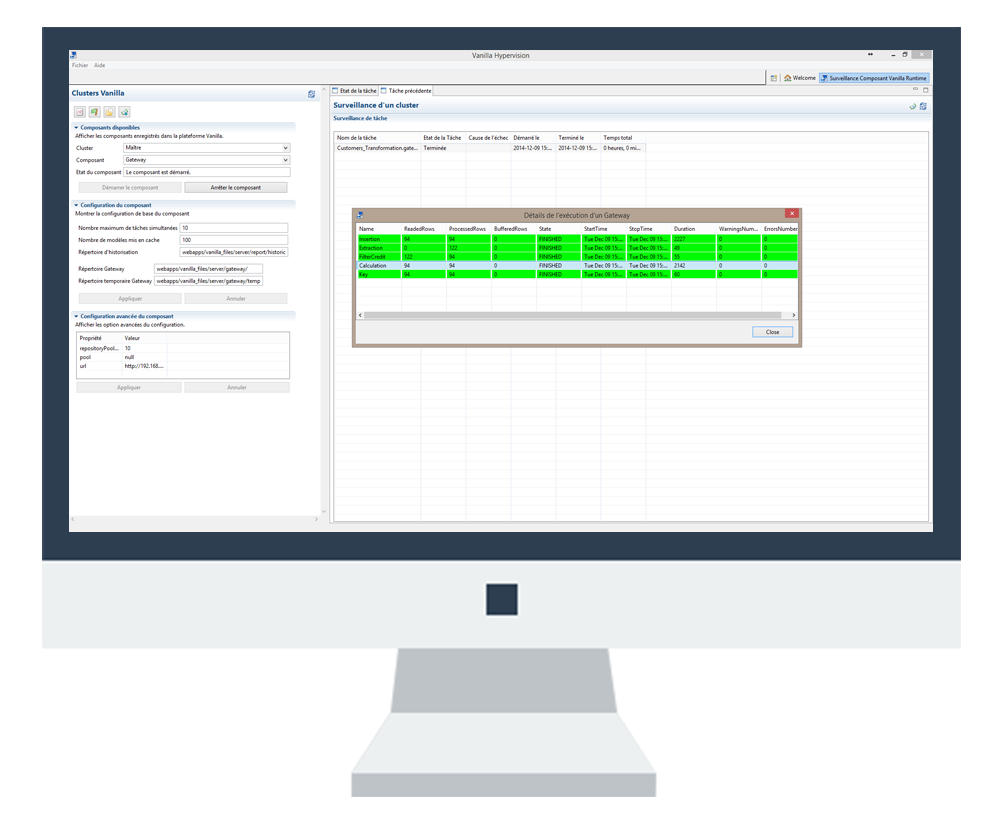Minimize the task view panel
1000x830 pixels.
pyautogui.click(x=915, y=89)
